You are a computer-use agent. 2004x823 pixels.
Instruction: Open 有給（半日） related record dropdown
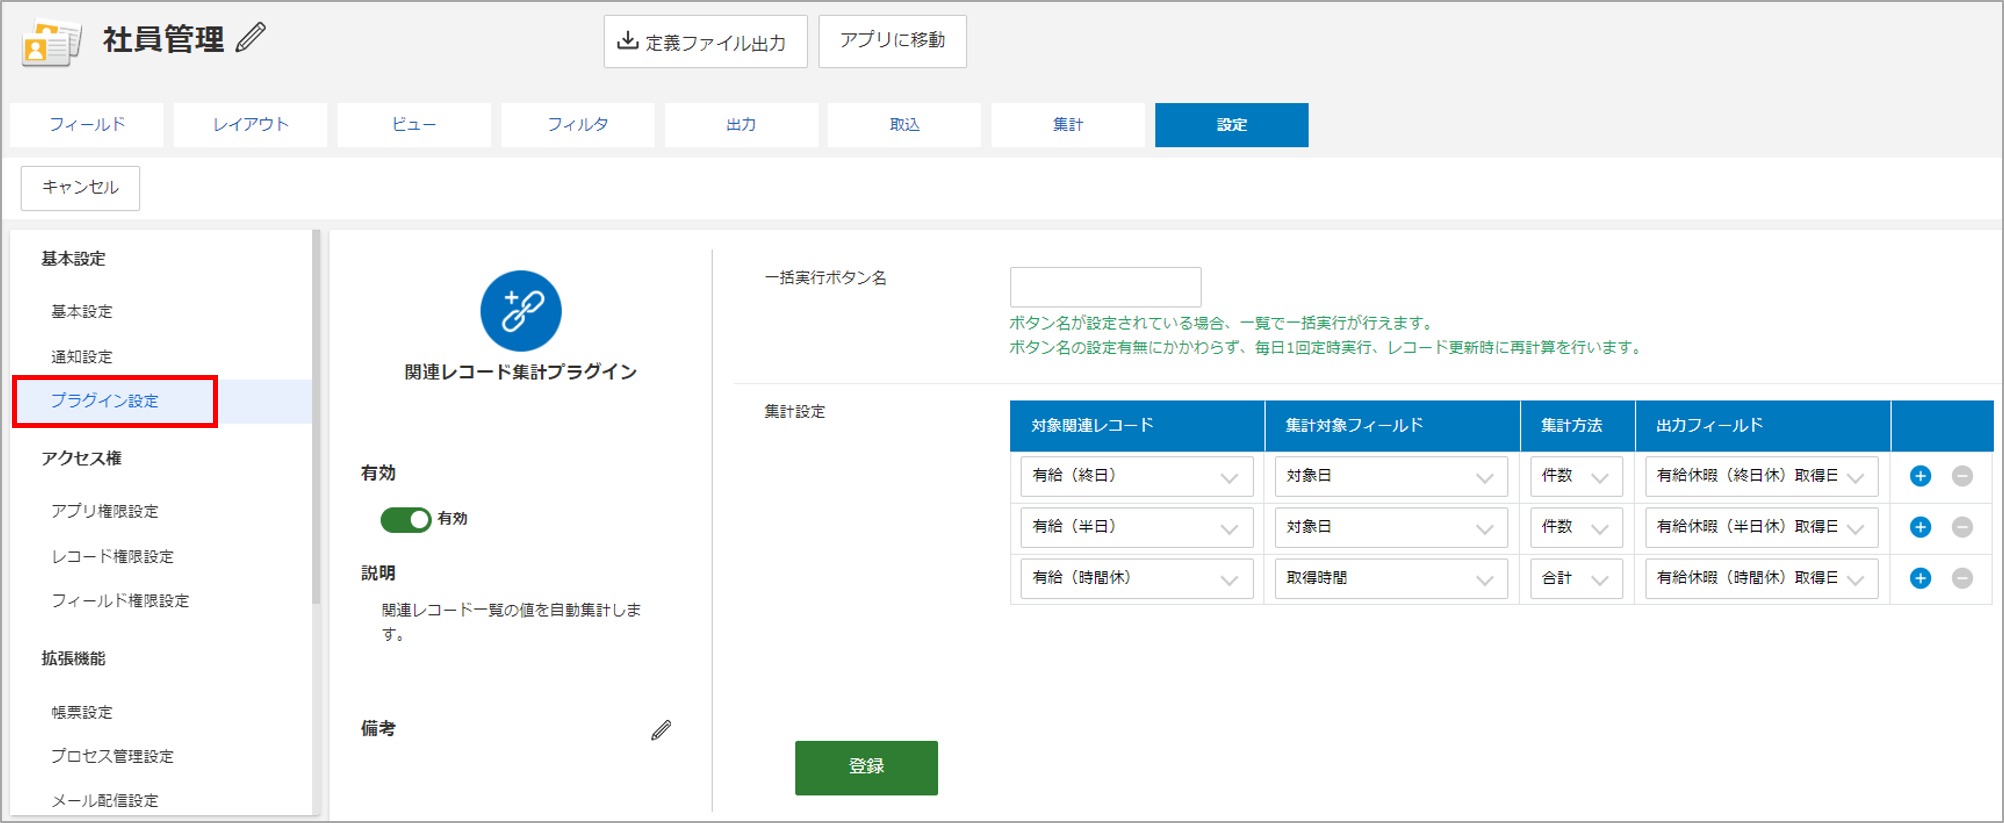click(1136, 527)
